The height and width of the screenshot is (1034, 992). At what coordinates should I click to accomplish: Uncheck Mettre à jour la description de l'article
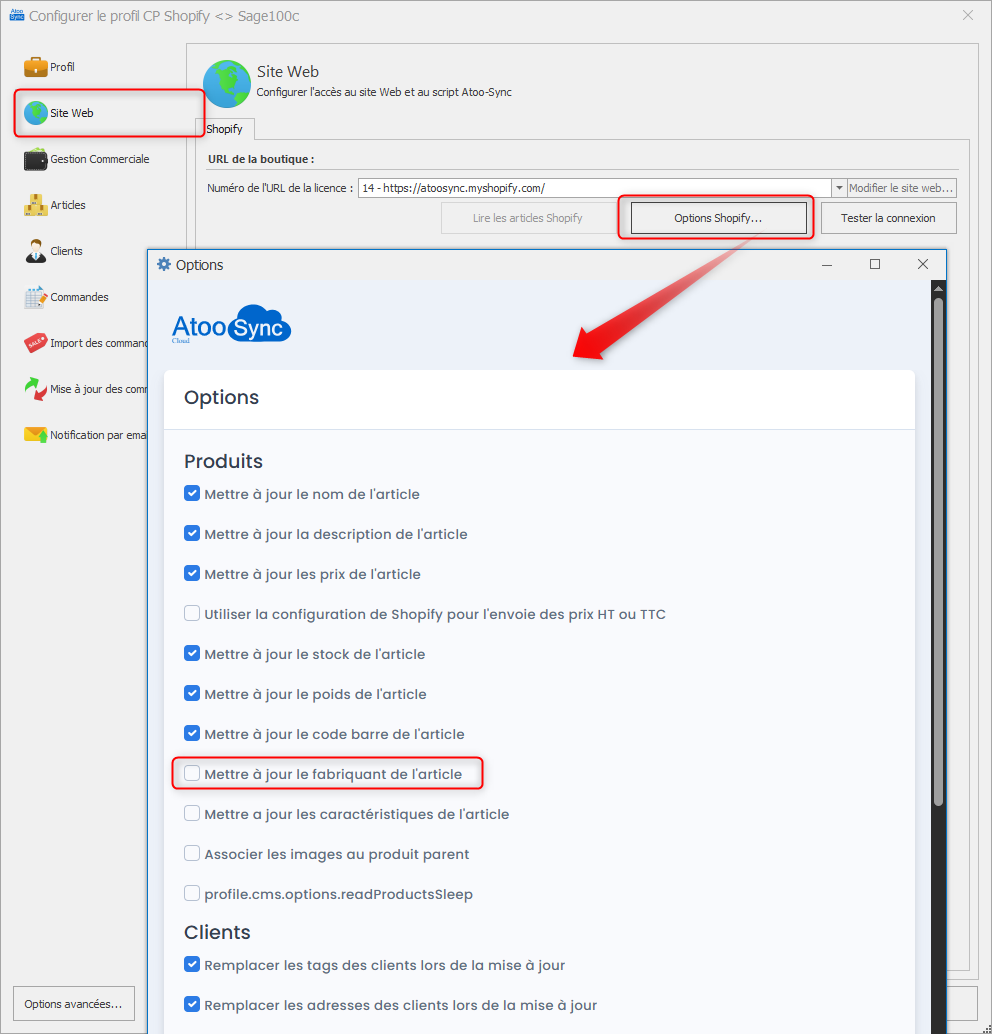click(x=192, y=533)
